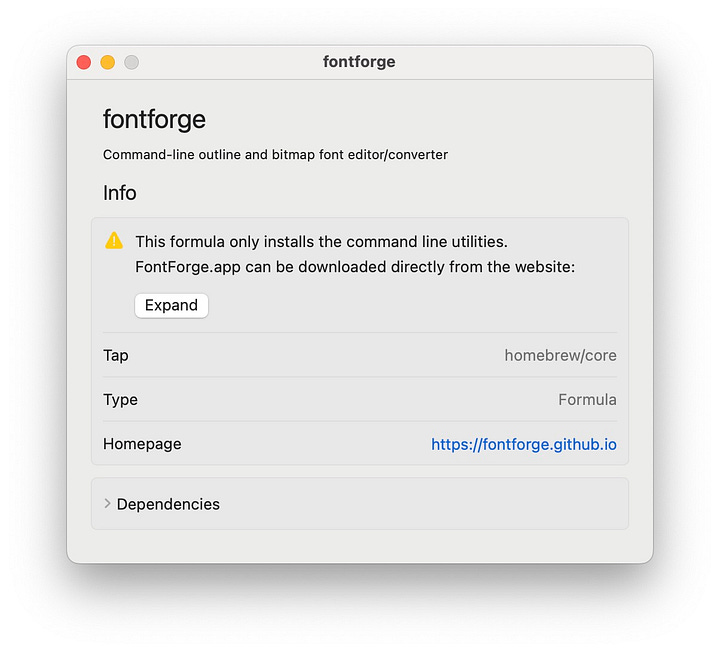The image size is (720, 652).
Task: Select the 'homebrew/core' tap value
Action: point(560,355)
